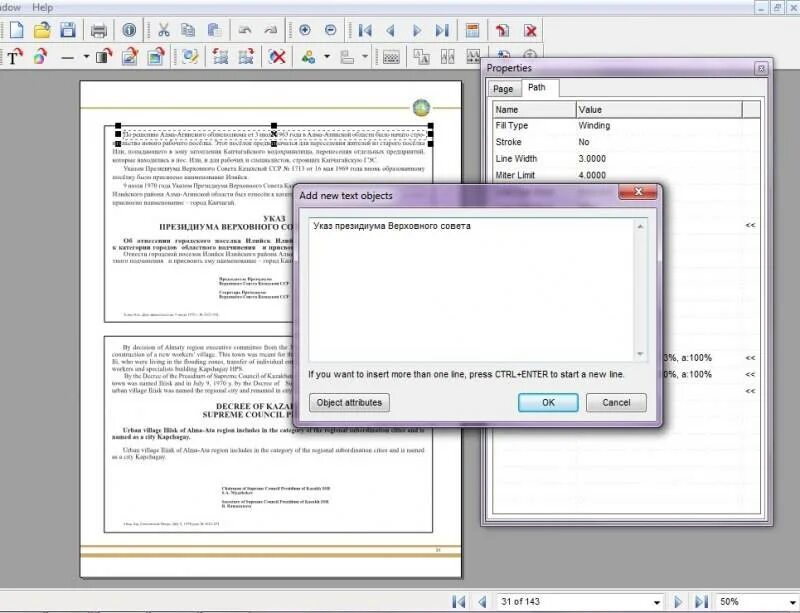The width and height of the screenshot is (800, 613).
Task: Copy the selected object from the toolbar
Action: pos(188,31)
